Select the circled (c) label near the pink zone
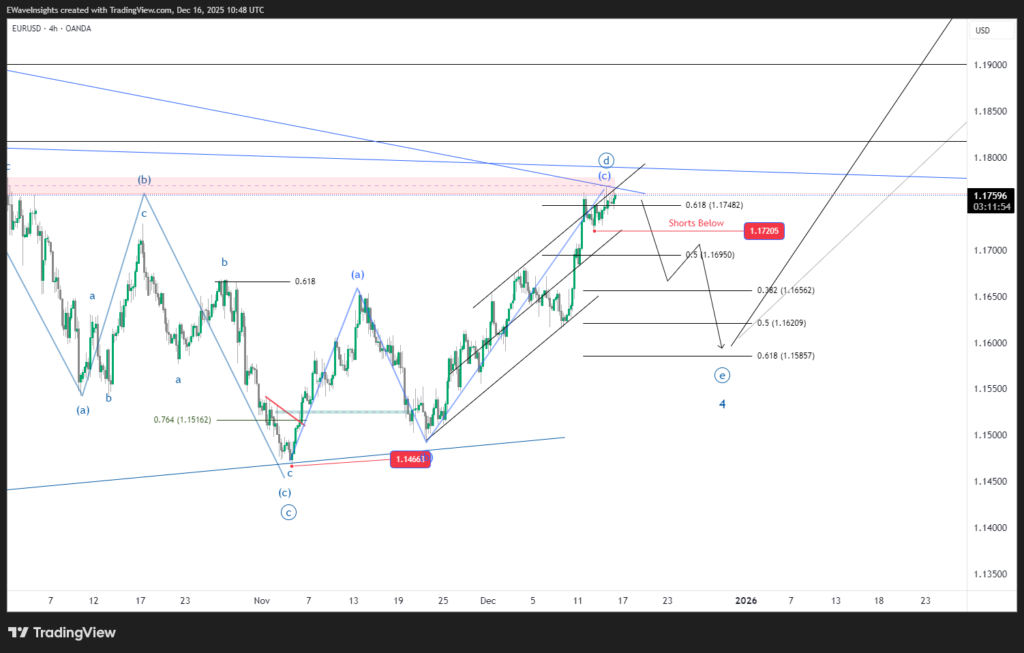1024x653 pixels. [x=603, y=175]
